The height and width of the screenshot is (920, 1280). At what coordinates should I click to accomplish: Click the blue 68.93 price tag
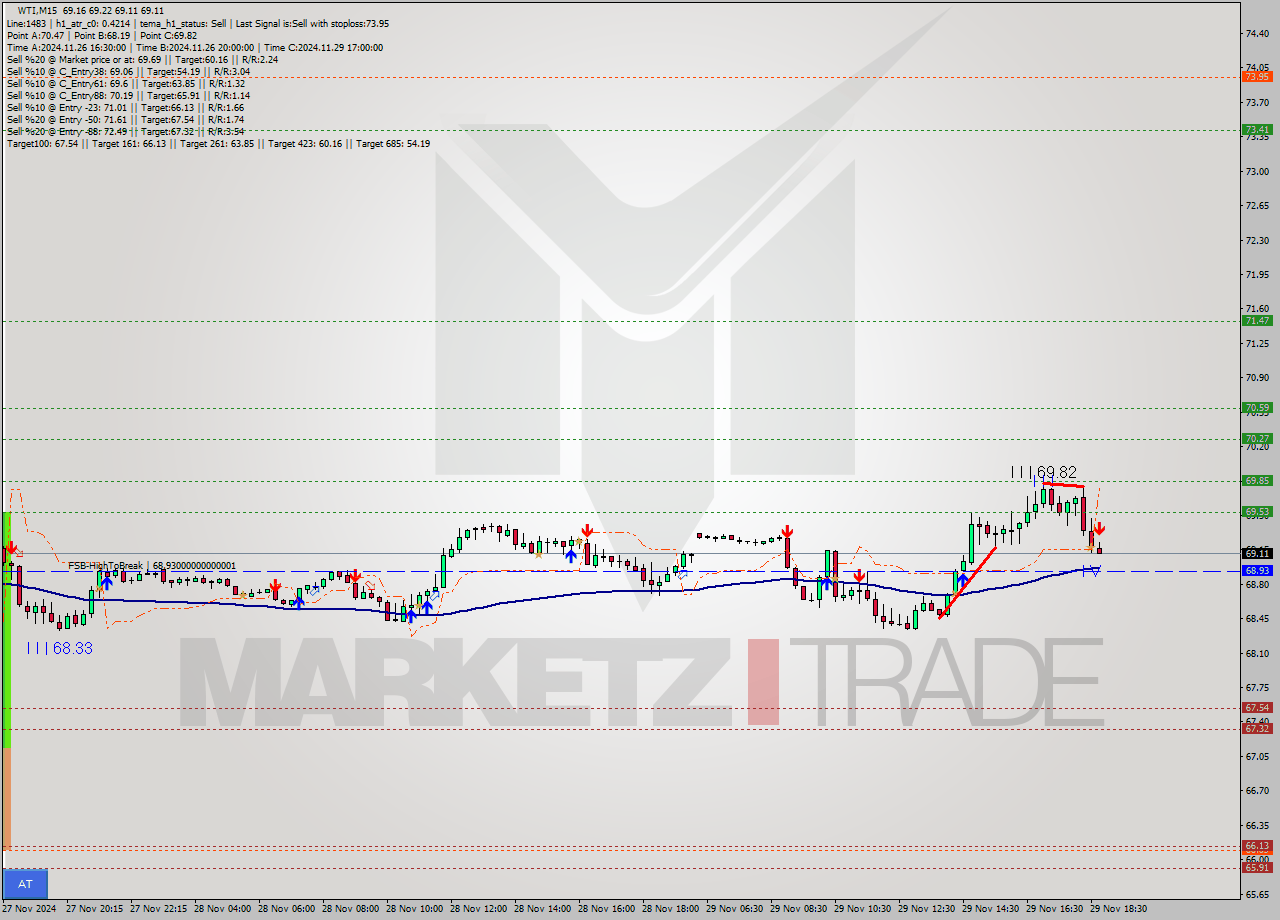coord(1257,571)
